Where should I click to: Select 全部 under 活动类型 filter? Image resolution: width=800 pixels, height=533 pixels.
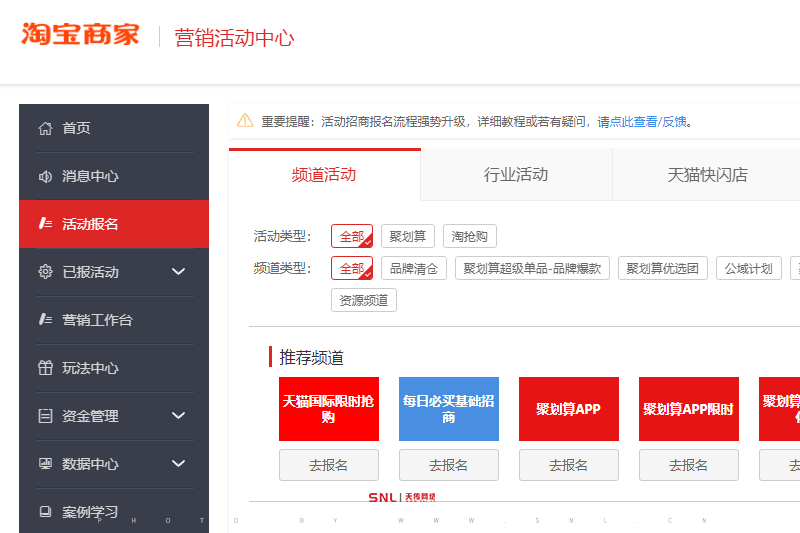(351, 237)
